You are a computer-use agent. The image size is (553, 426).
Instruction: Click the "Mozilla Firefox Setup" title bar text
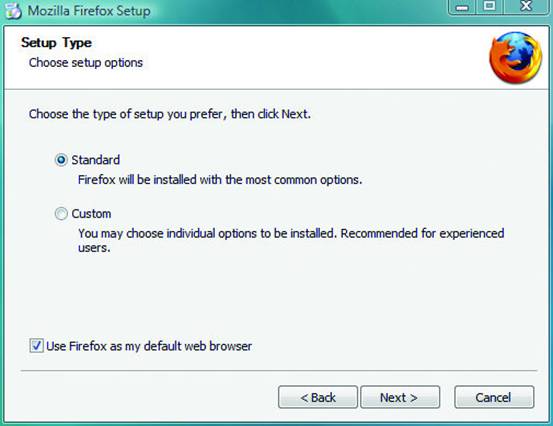pos(89,11)
